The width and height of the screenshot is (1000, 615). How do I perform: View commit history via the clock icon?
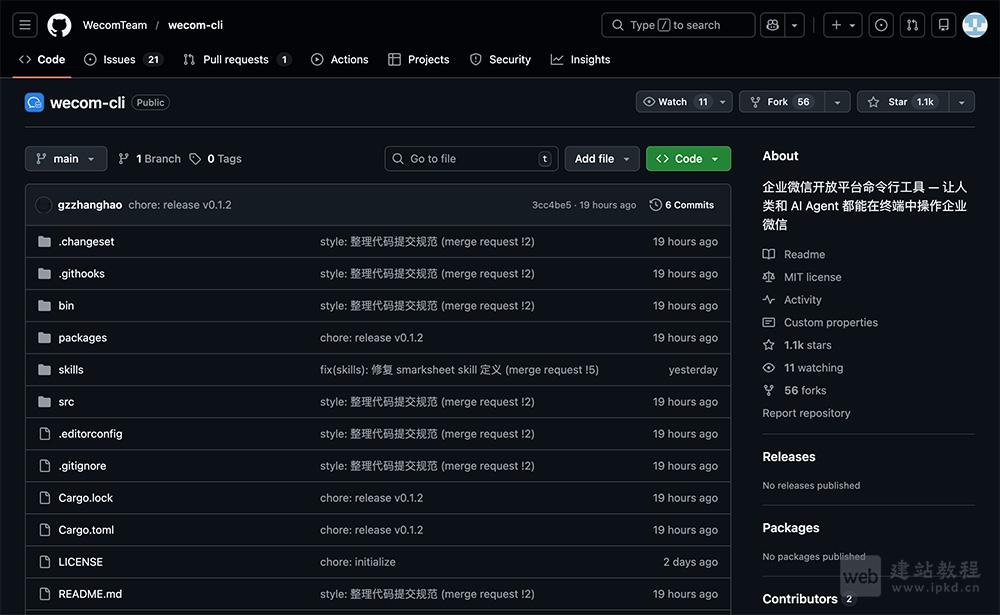(x=656, y=204)
